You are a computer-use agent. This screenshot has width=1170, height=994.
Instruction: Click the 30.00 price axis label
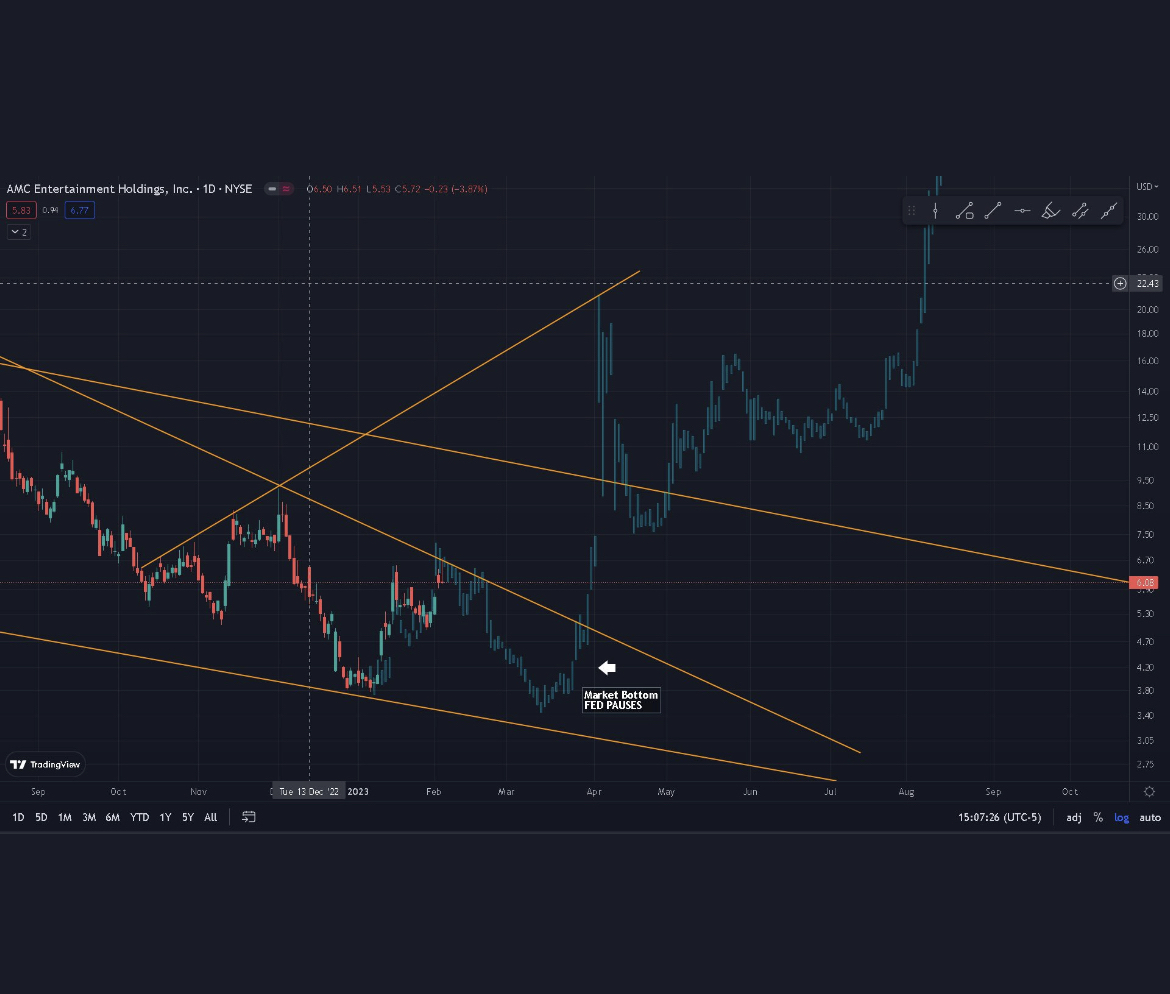pos(1147,216)
